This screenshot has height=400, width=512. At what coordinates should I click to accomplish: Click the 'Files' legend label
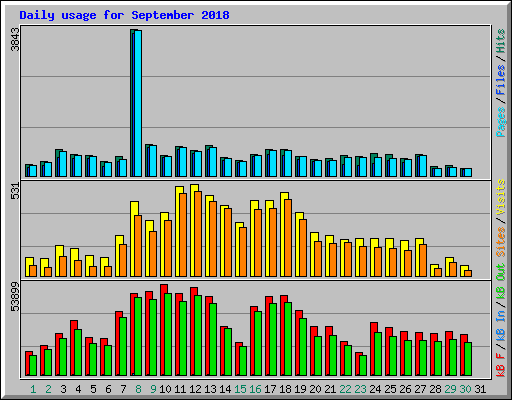coord(500,80)
